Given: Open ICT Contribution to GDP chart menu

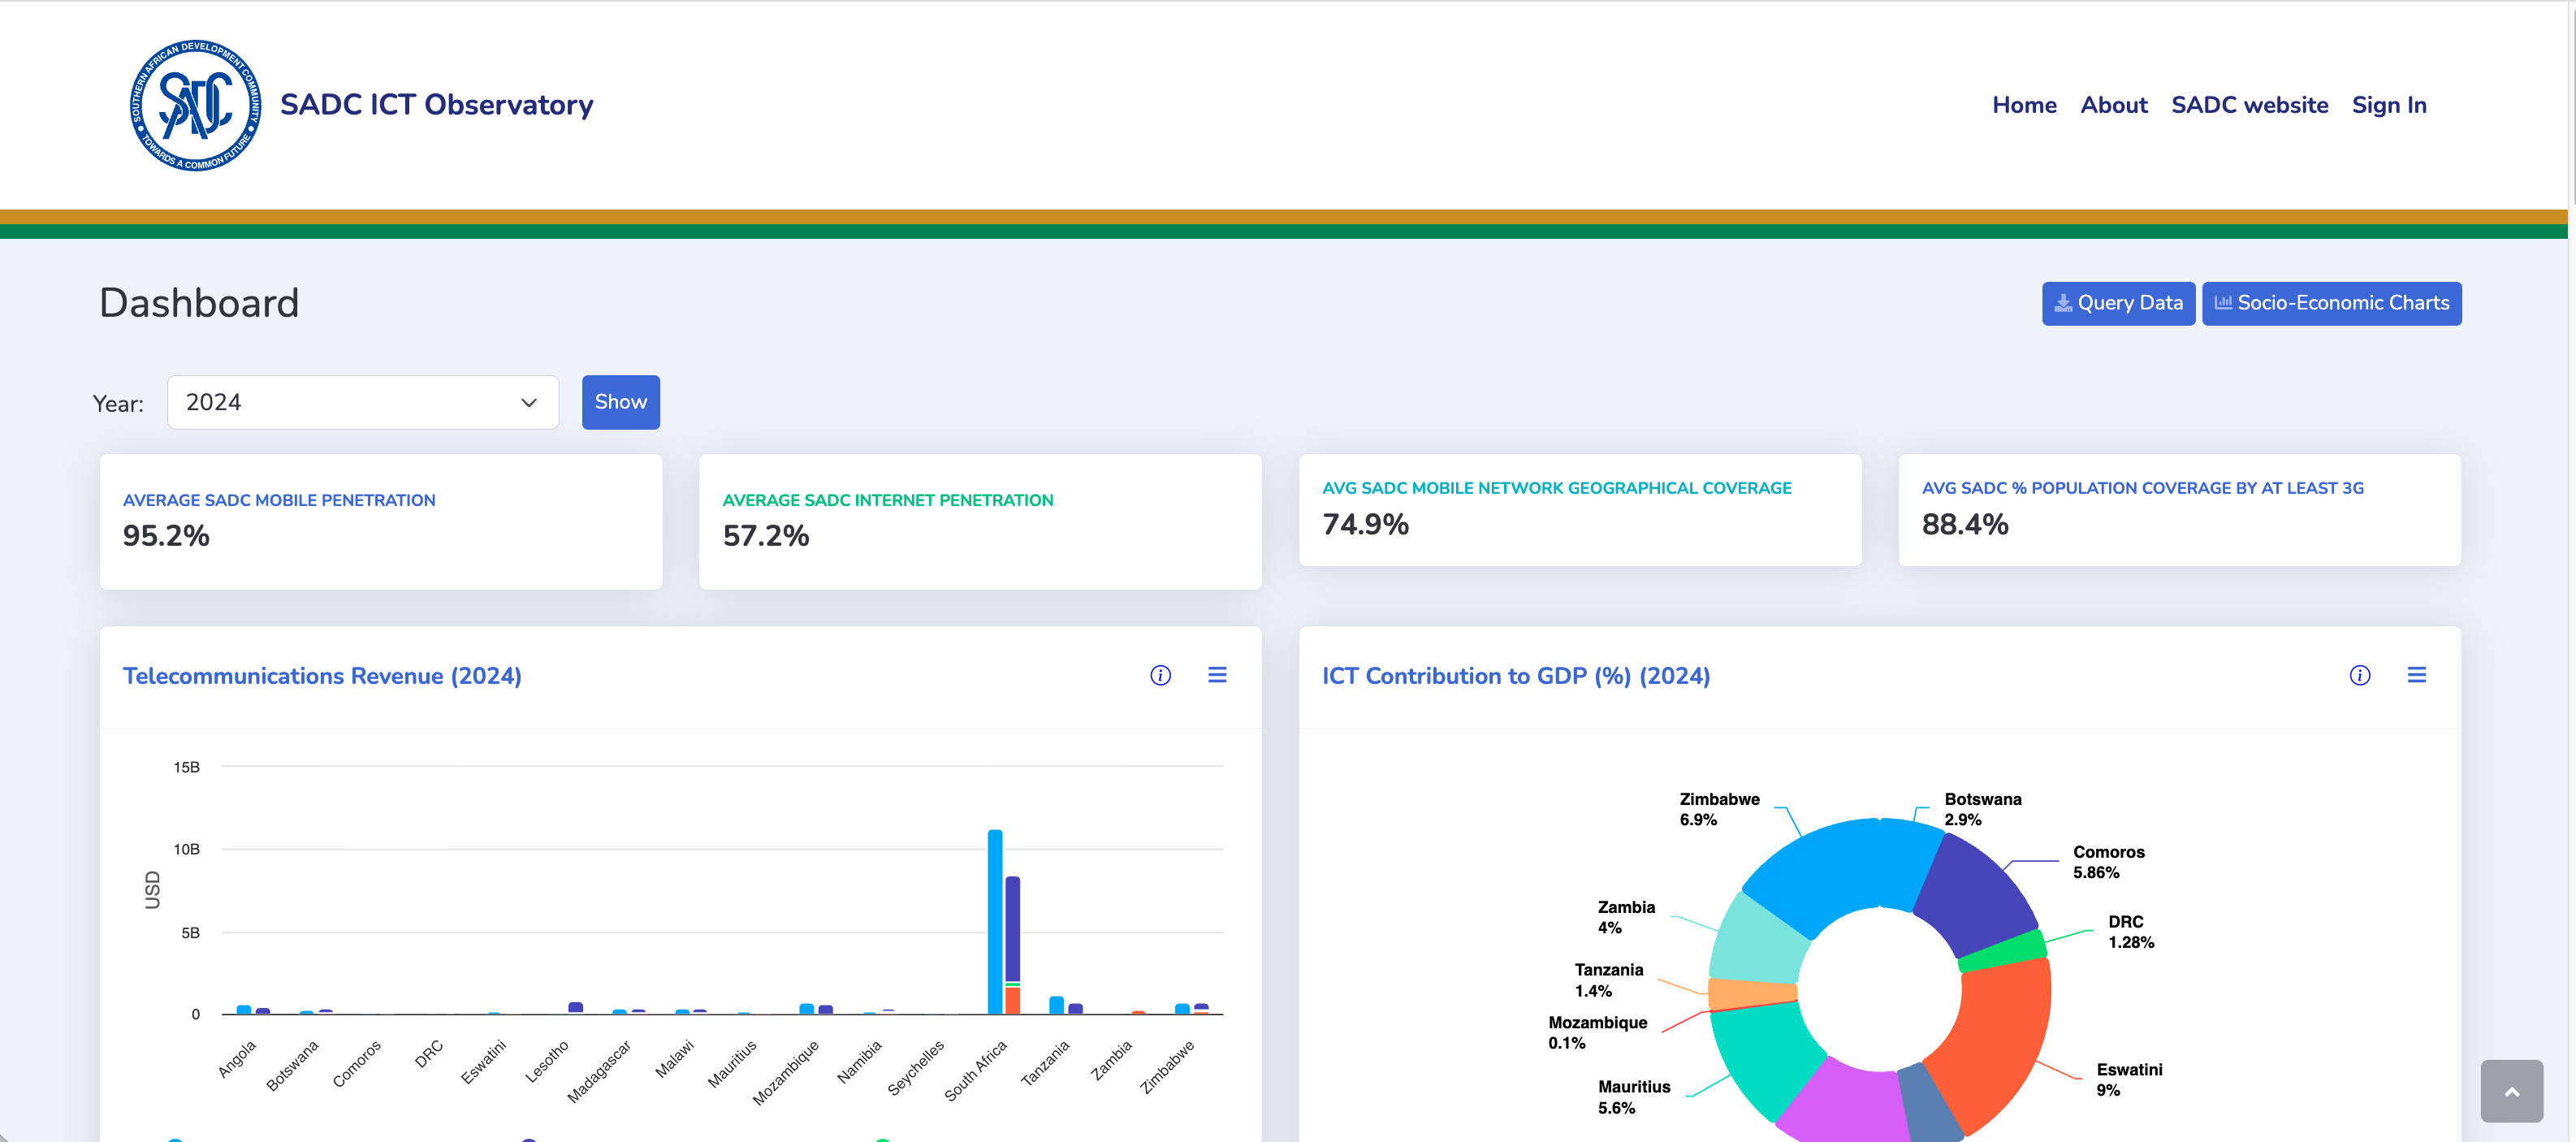Looking at the screenshot, I should (2416, 675).
